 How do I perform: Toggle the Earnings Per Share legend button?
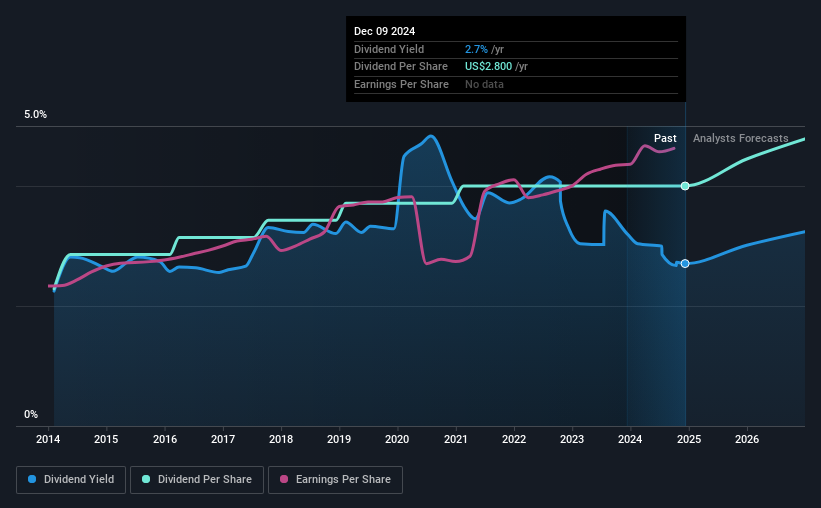coord(335,480)
